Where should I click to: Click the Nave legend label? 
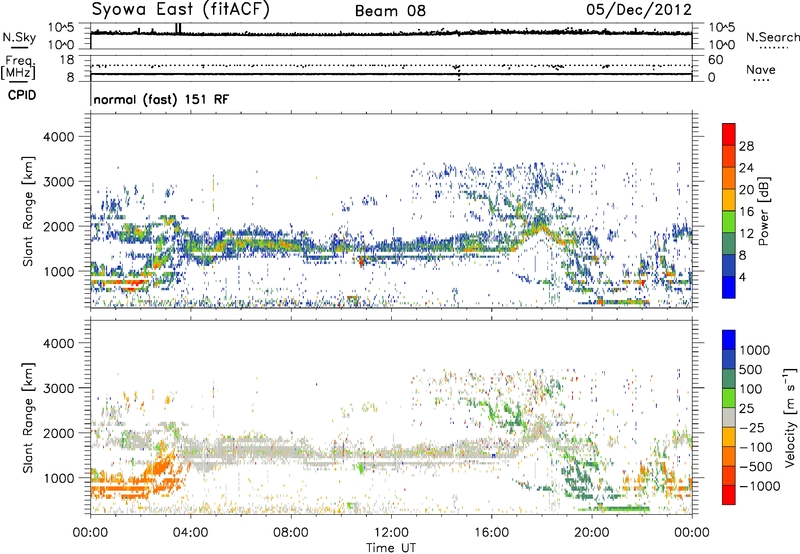(761, 70)
